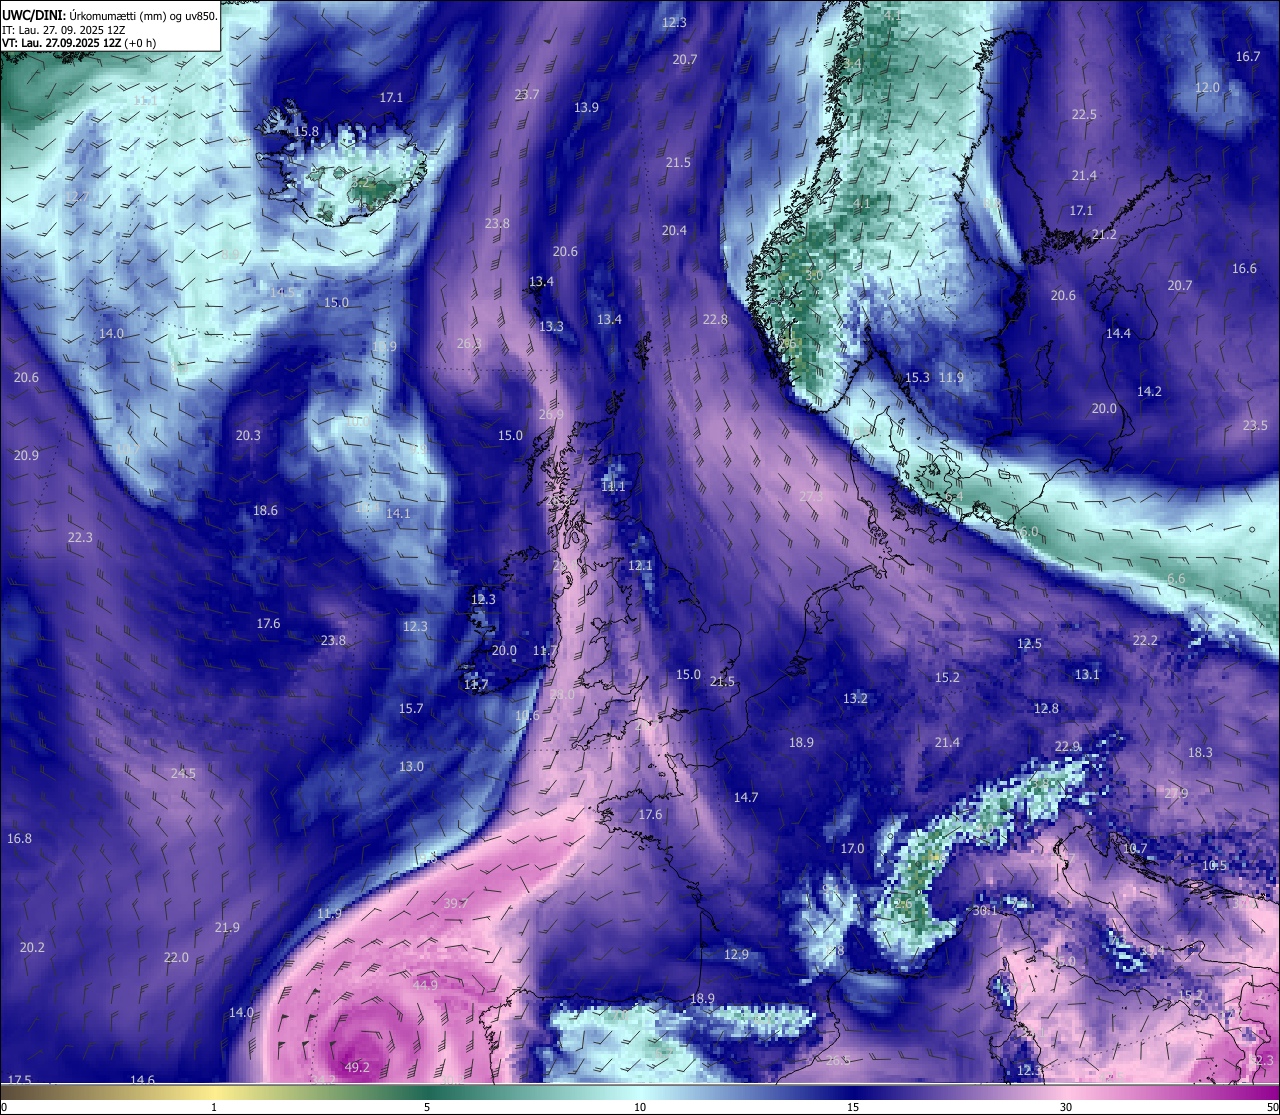Screen dimensions: 1280x1115
Task: Click the 21.2 value over southern Finland
Action: (x=1104, y=235)
